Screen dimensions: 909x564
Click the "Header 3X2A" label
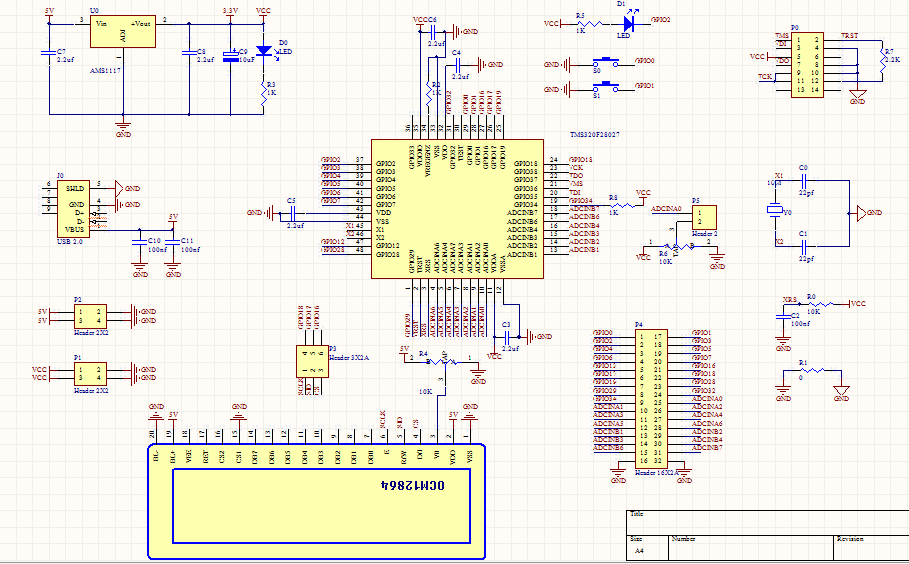[348, 358]
